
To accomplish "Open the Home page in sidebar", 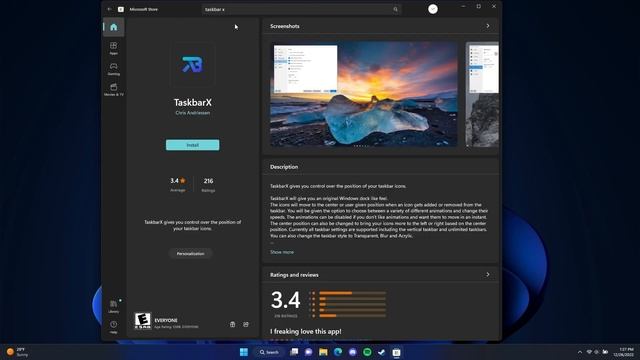I will coord(113,27).
